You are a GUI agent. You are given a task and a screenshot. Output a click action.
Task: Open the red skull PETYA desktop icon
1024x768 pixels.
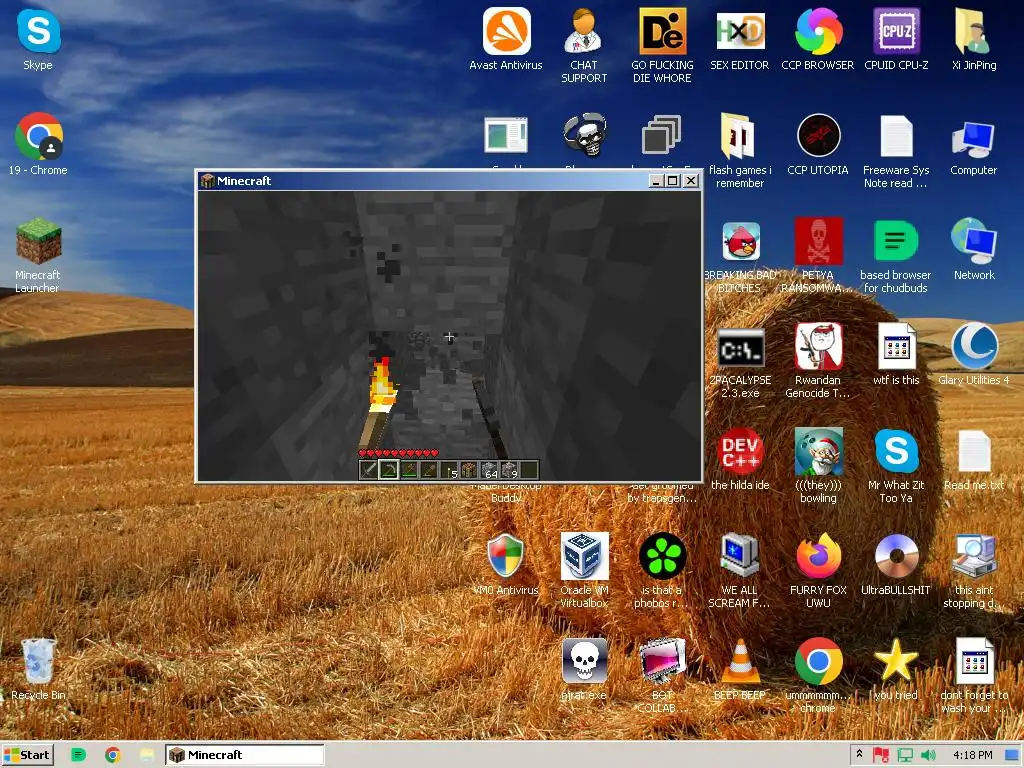point(818,255)
